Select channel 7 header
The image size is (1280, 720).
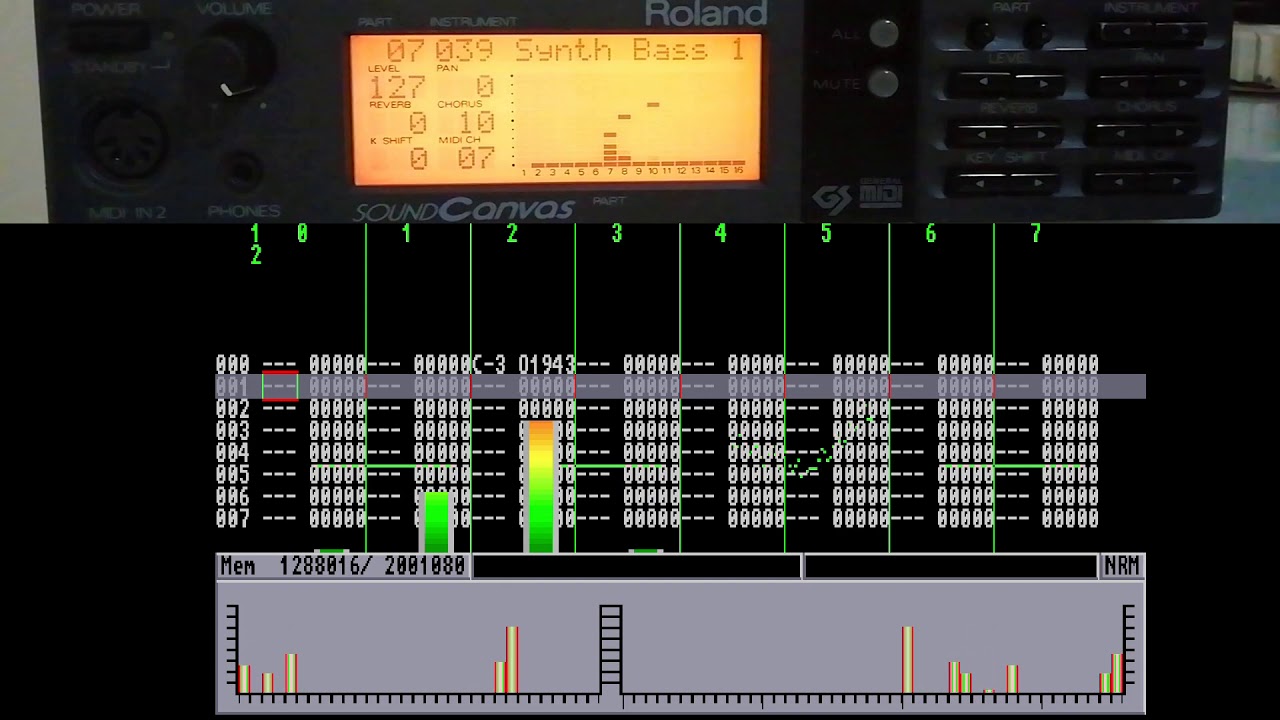click(1036, 233)
